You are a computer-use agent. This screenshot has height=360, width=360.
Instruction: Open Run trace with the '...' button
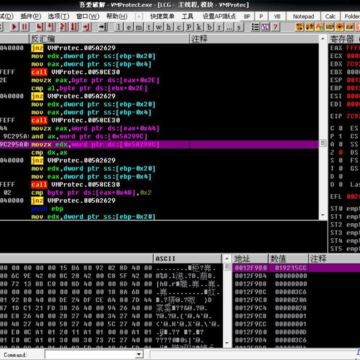pyautogui.click(x=229, y=27)
